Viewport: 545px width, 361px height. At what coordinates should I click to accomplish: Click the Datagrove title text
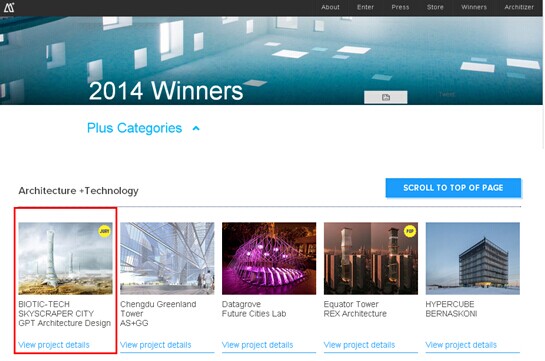point(241,304)
